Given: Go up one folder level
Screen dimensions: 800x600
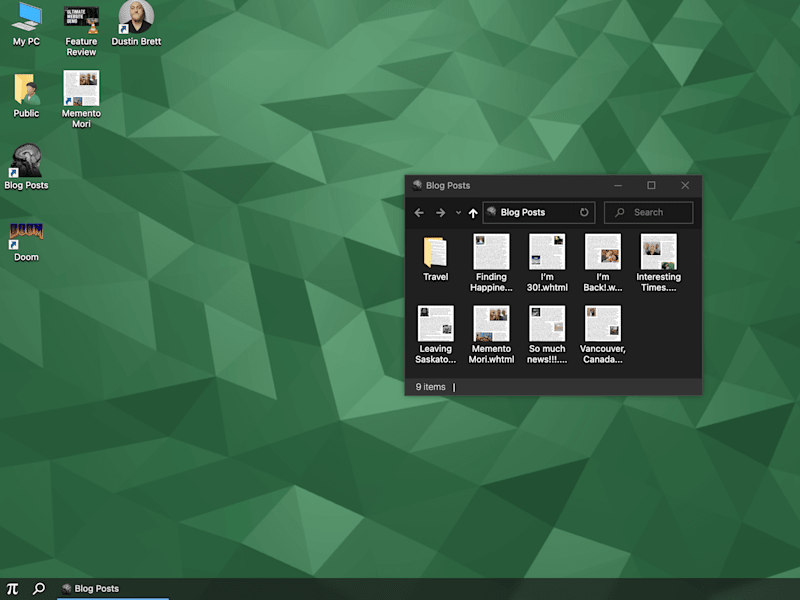Looking at the screenshot, I should point(473,213).
